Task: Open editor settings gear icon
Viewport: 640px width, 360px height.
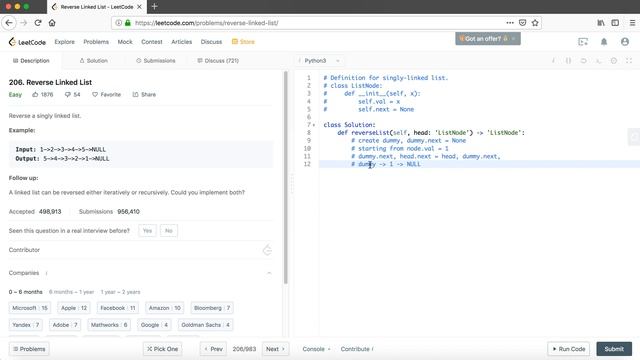Action: pyautogui.click(x=614, y=61)
